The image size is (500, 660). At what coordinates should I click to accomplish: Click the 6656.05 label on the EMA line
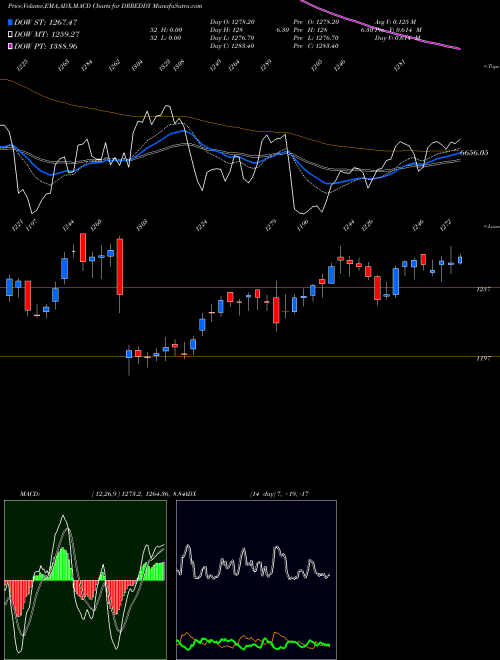click(x=474, y=153)
